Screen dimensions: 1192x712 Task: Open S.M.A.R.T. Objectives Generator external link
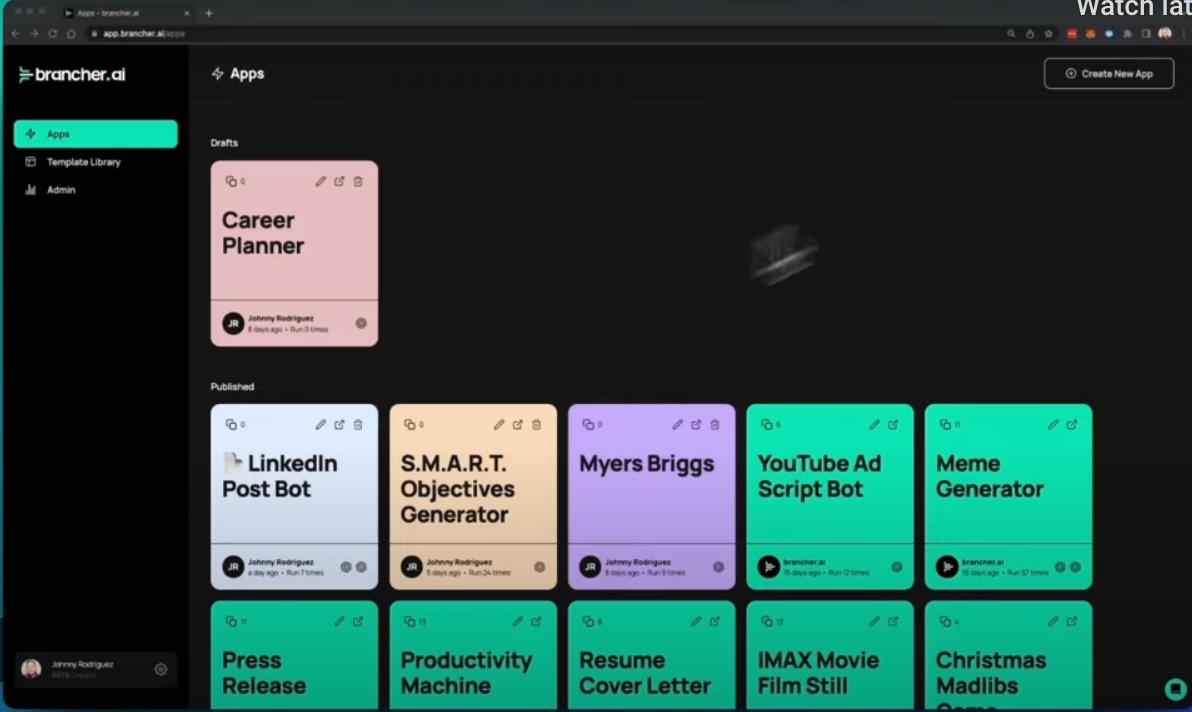coord(518,425)
